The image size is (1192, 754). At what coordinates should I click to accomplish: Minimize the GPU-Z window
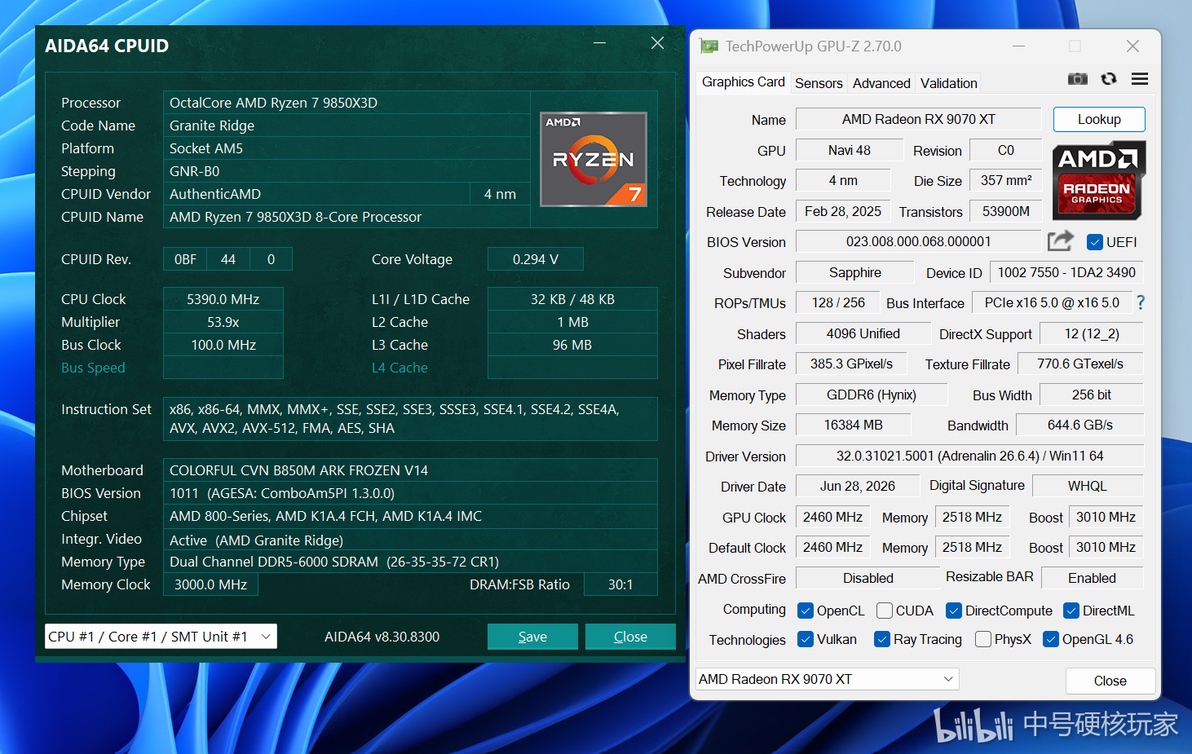(1019, 46)
